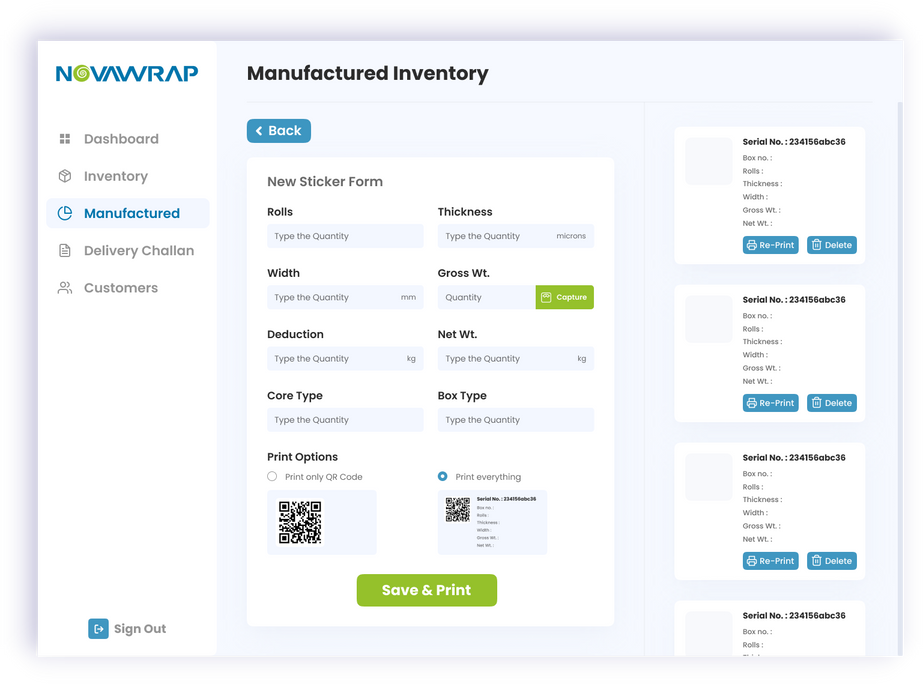Screen dimensions: 923x684
Task: Navigate to Customers in the sidebar
Action: [x=120, y=288]
